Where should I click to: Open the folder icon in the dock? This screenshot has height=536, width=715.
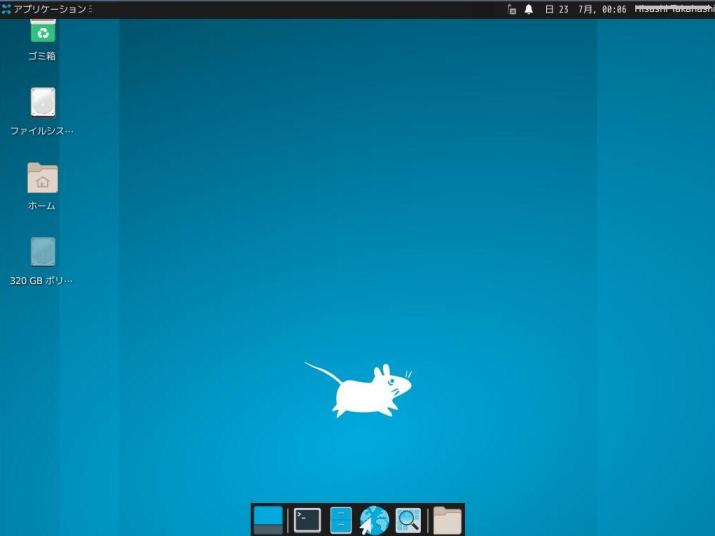point(447,520)
